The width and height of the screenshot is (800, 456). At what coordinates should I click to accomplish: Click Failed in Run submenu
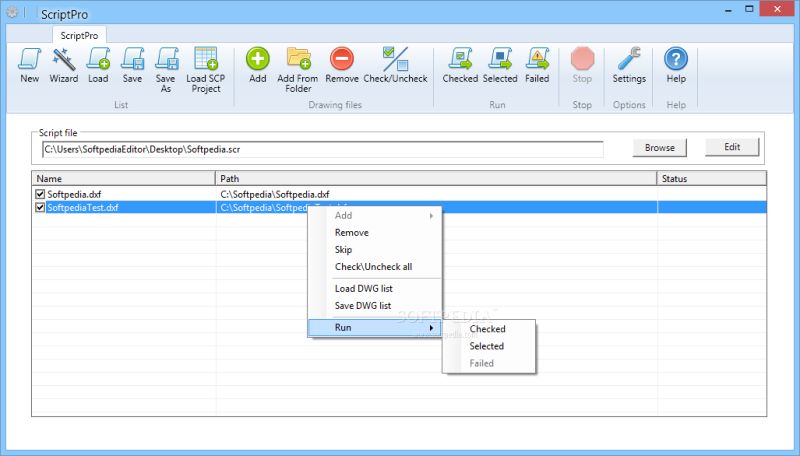(489, 363)
